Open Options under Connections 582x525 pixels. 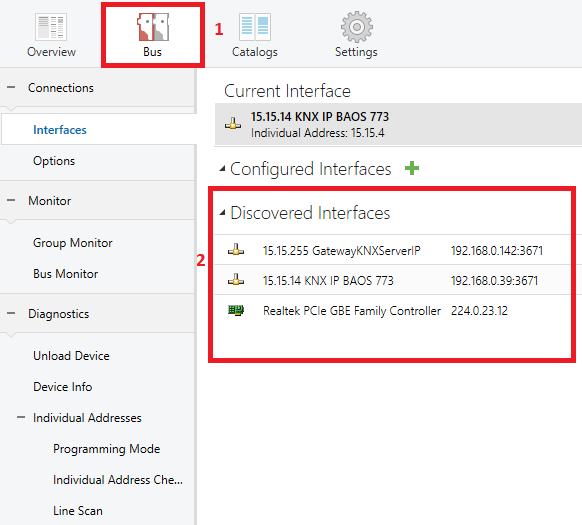click(x=54, y=161)
